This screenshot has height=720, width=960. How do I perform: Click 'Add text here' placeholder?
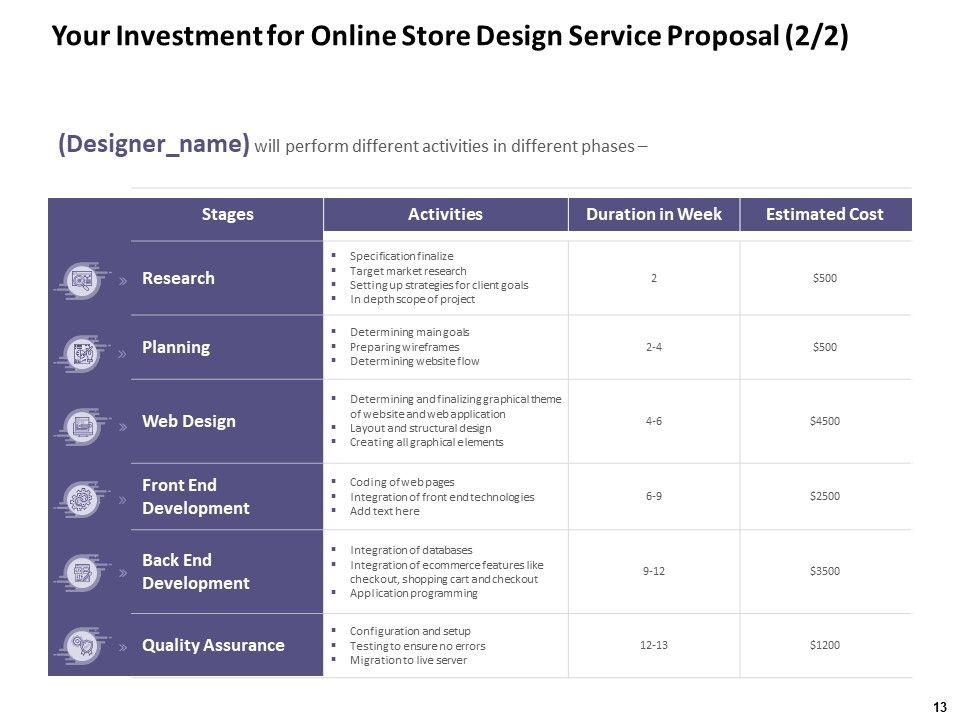[384, 511]
